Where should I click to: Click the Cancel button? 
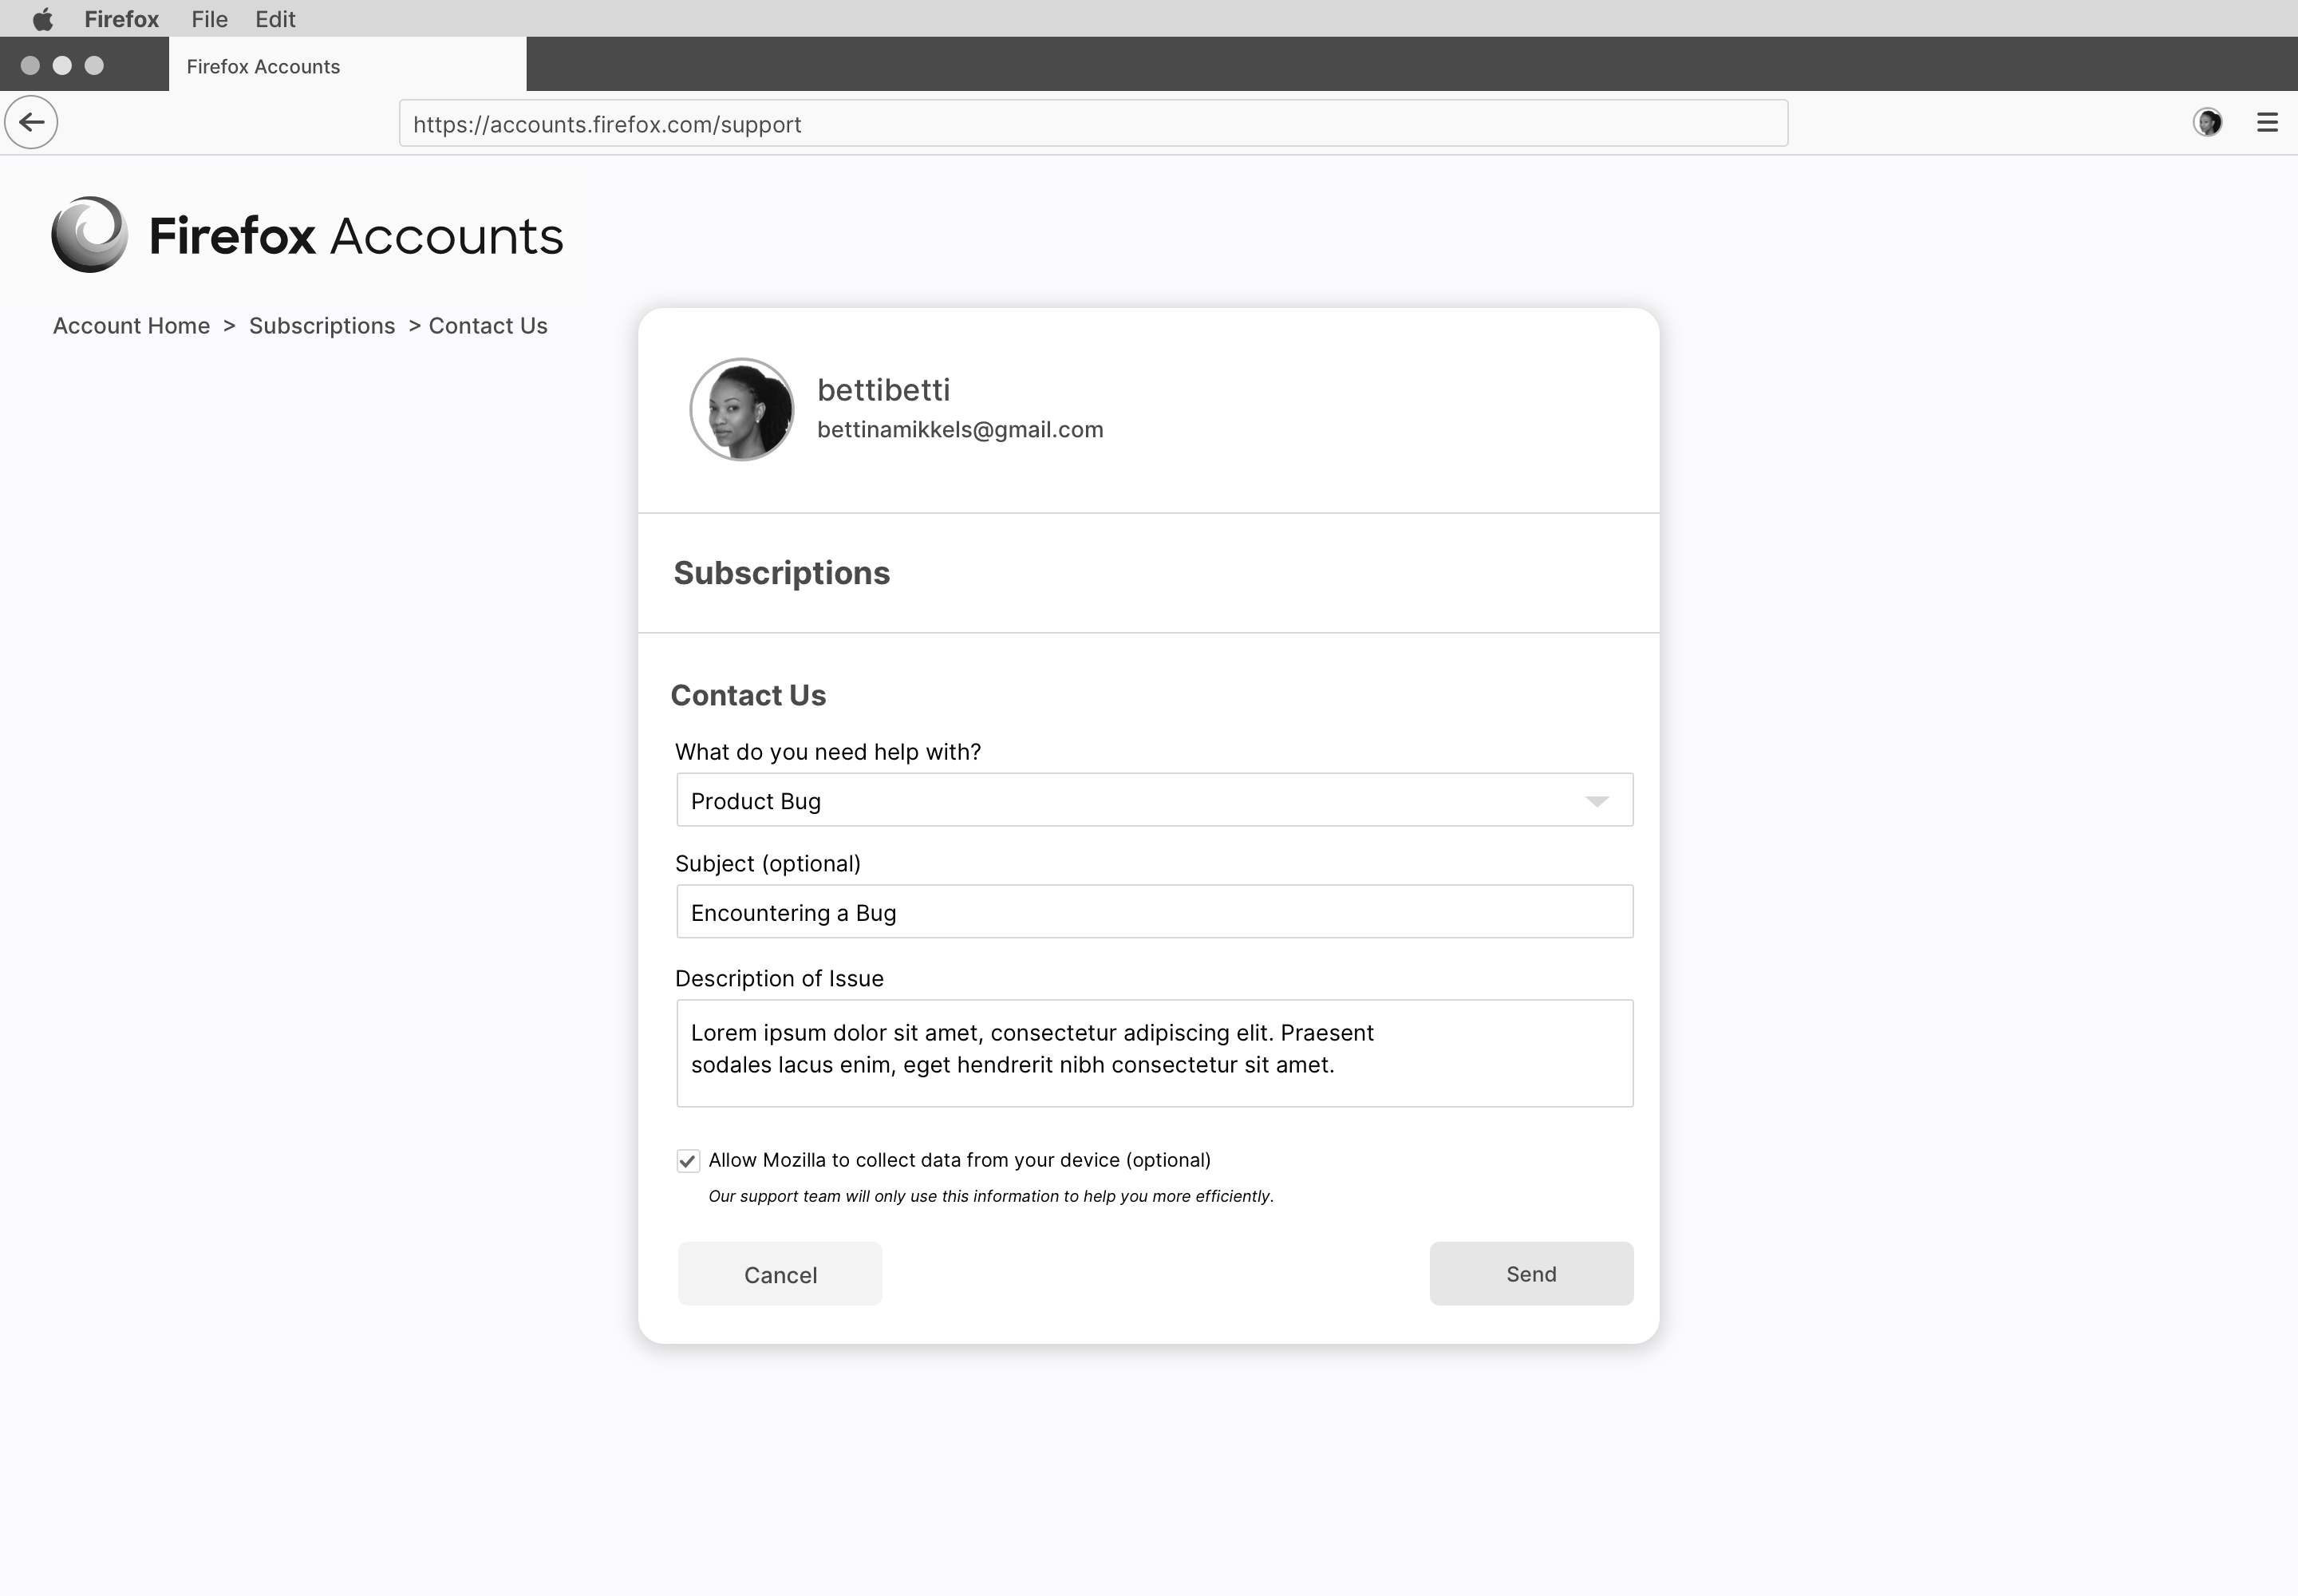pyautogui.click(x=780, y=1274)
